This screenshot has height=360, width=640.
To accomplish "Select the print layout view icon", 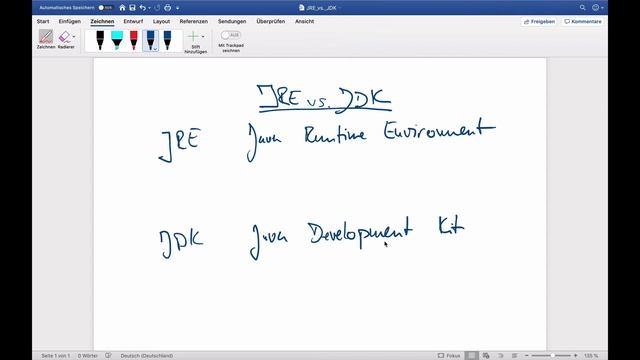I will [471, 356].
